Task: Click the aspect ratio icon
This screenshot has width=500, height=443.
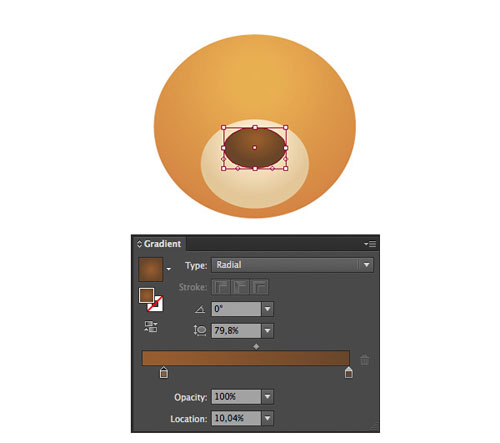Action: tap(200, 330)
